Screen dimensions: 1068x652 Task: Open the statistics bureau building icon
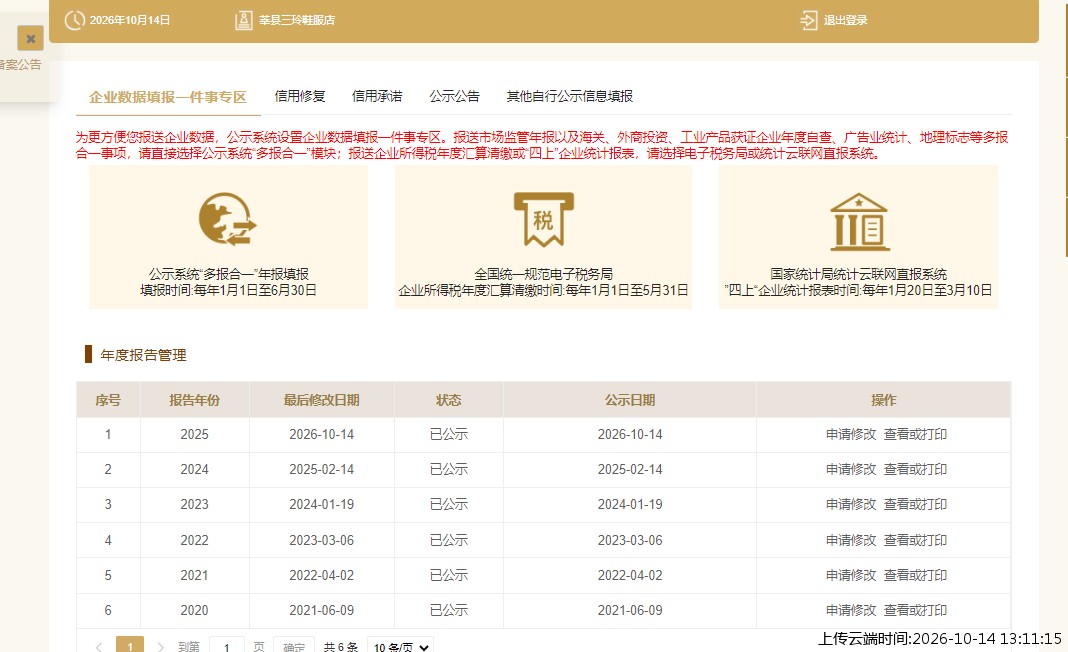click(859, 222)
